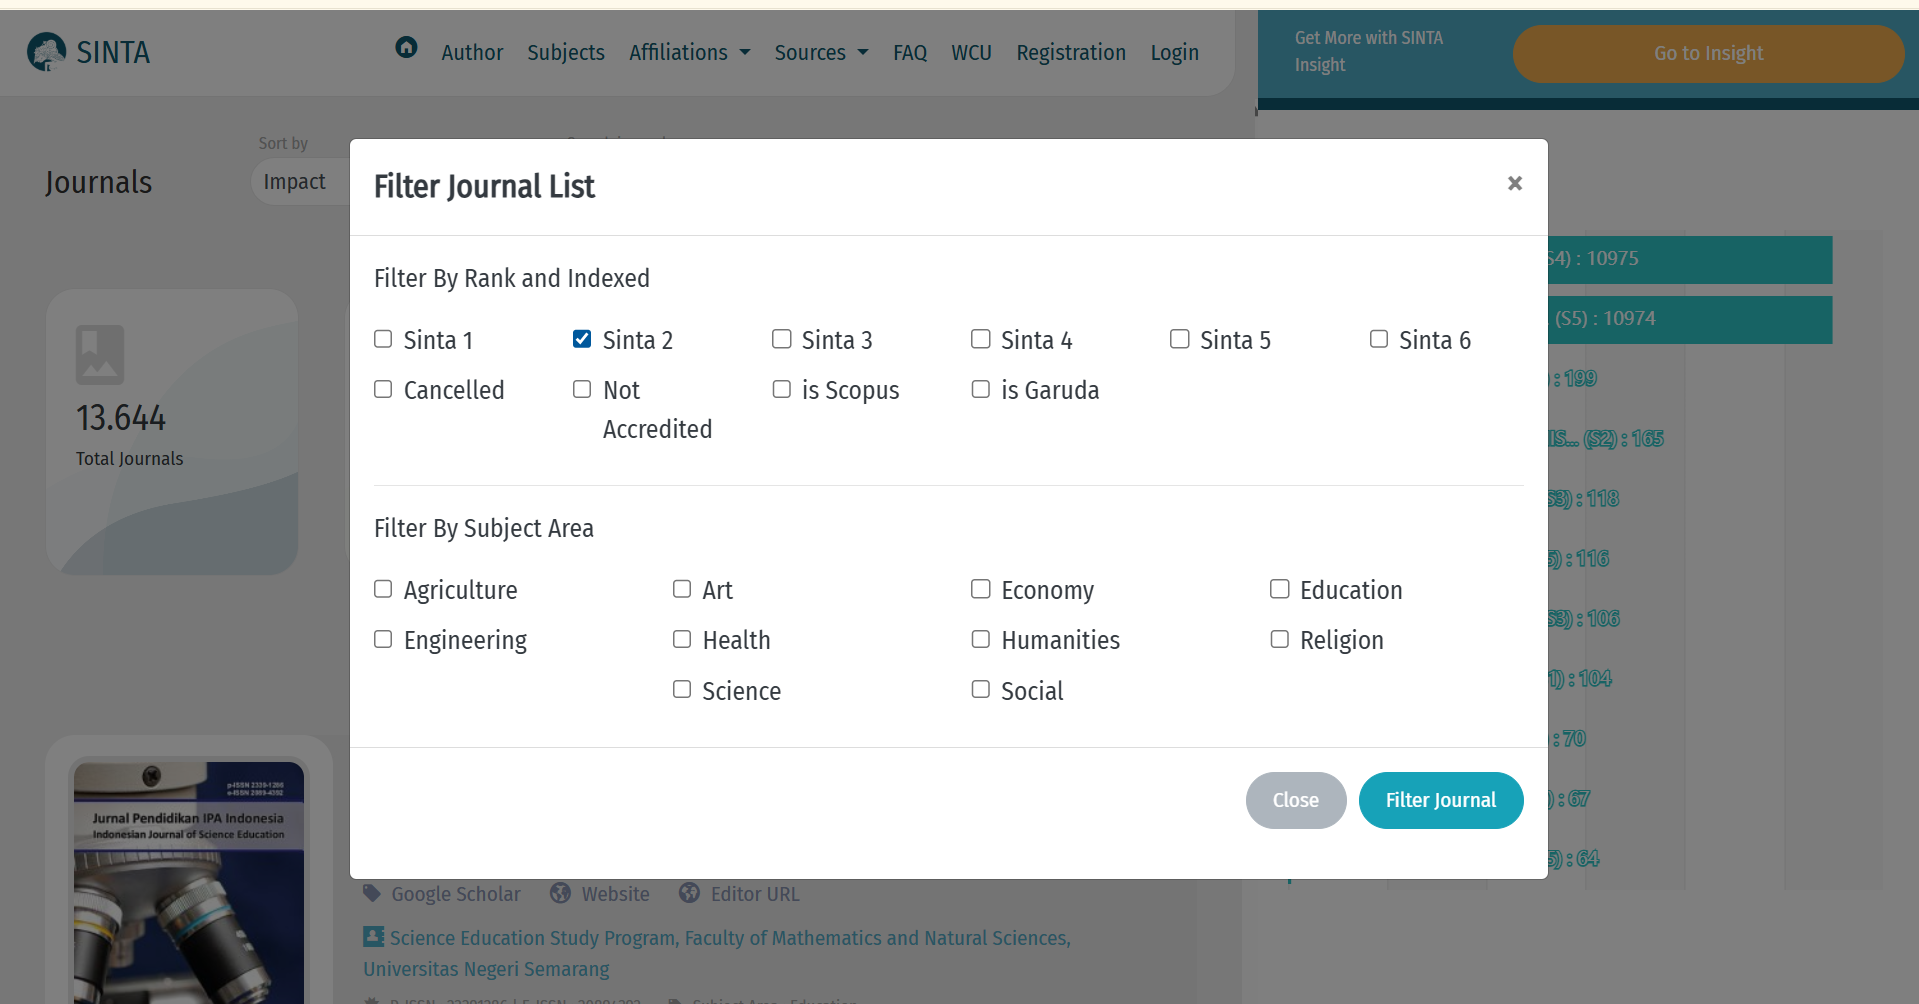Viewport: 1919px width, 1004px height.
Task: Click the Go to Insight button
Action: click(1707, 54)
